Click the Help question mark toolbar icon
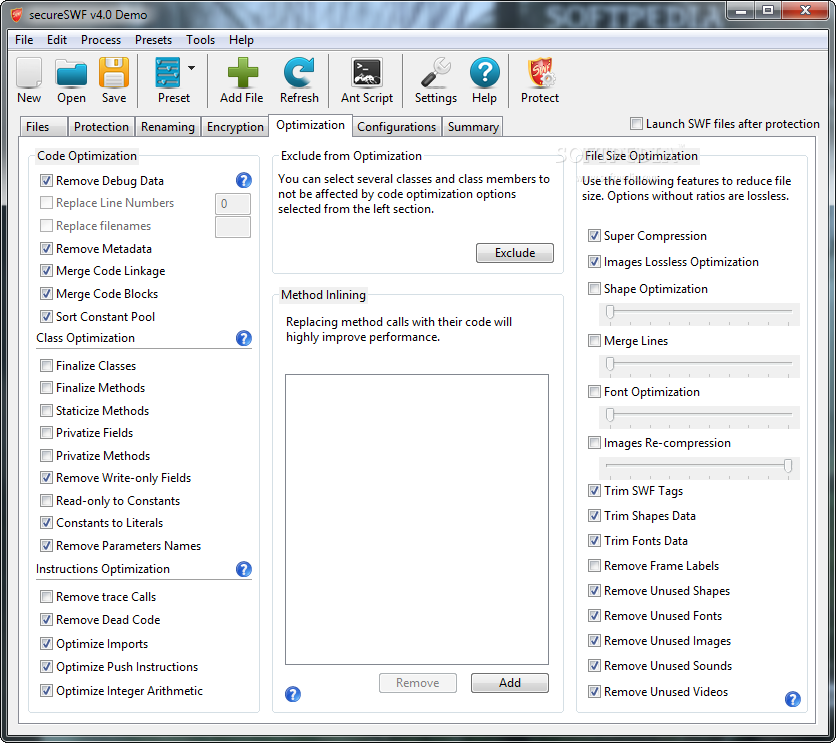This screenshot has height=743, width=836. point(485,72)
